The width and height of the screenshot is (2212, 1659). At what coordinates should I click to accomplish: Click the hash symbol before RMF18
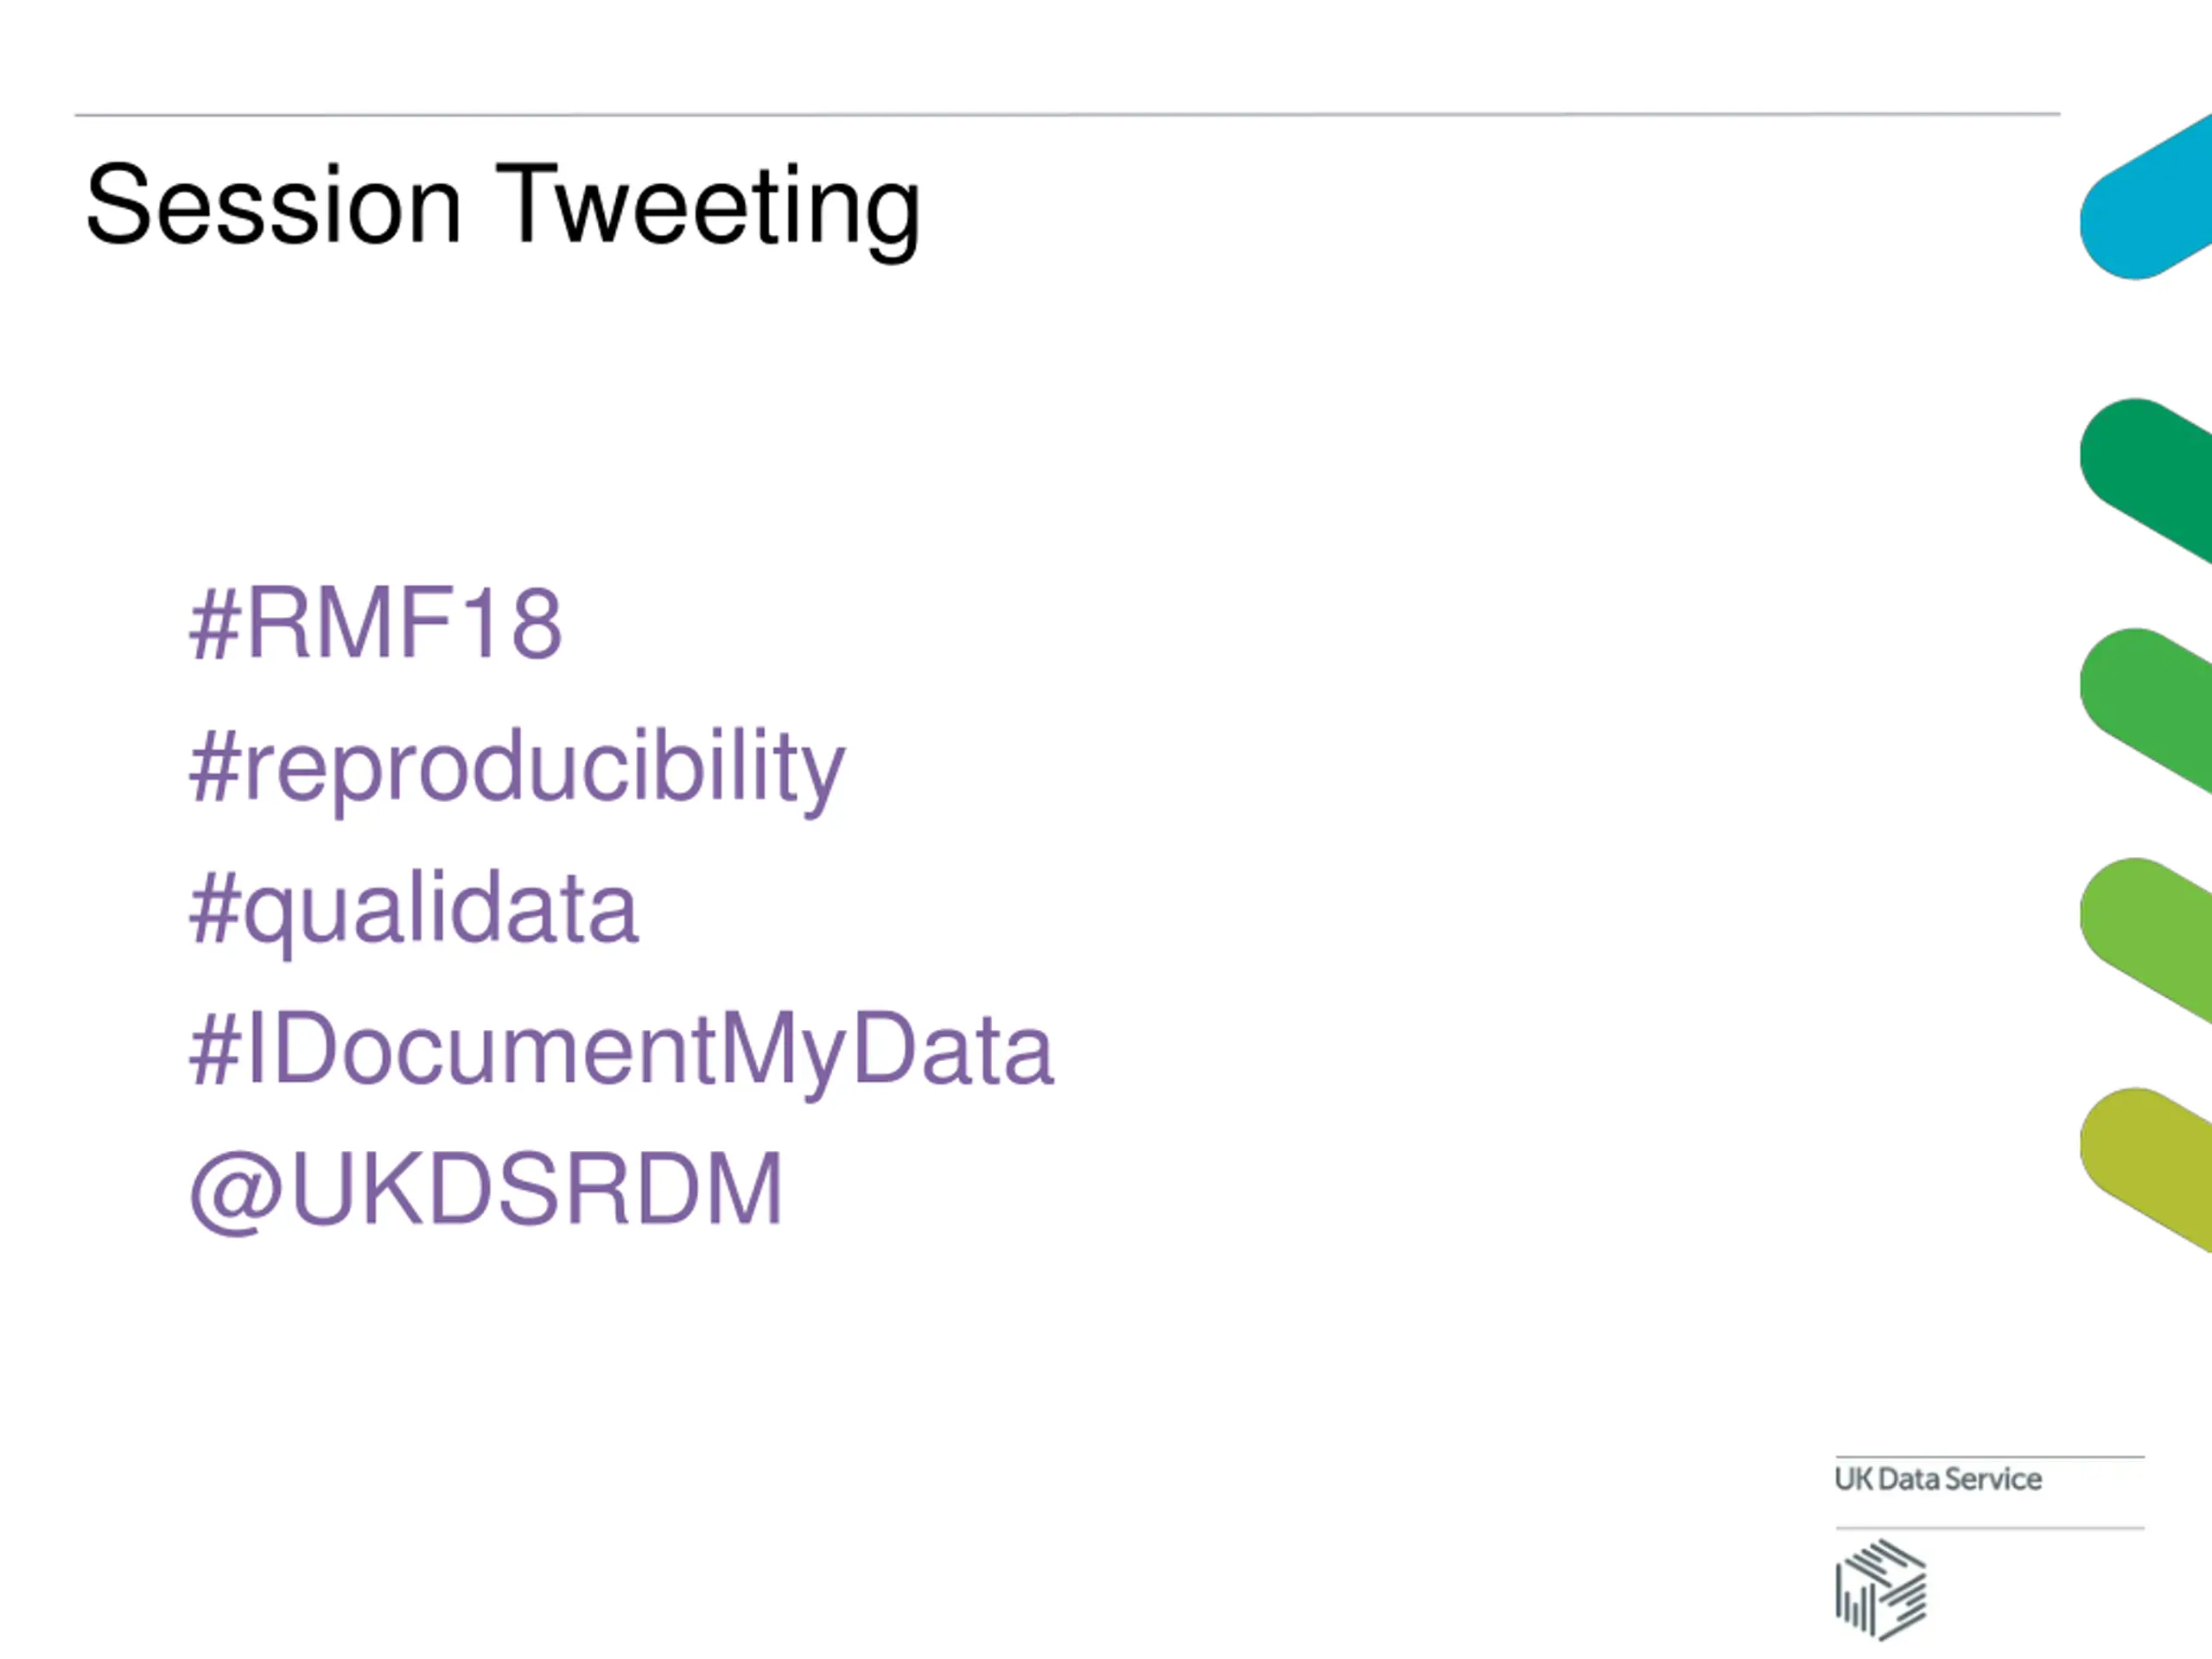tap(215, 624)
